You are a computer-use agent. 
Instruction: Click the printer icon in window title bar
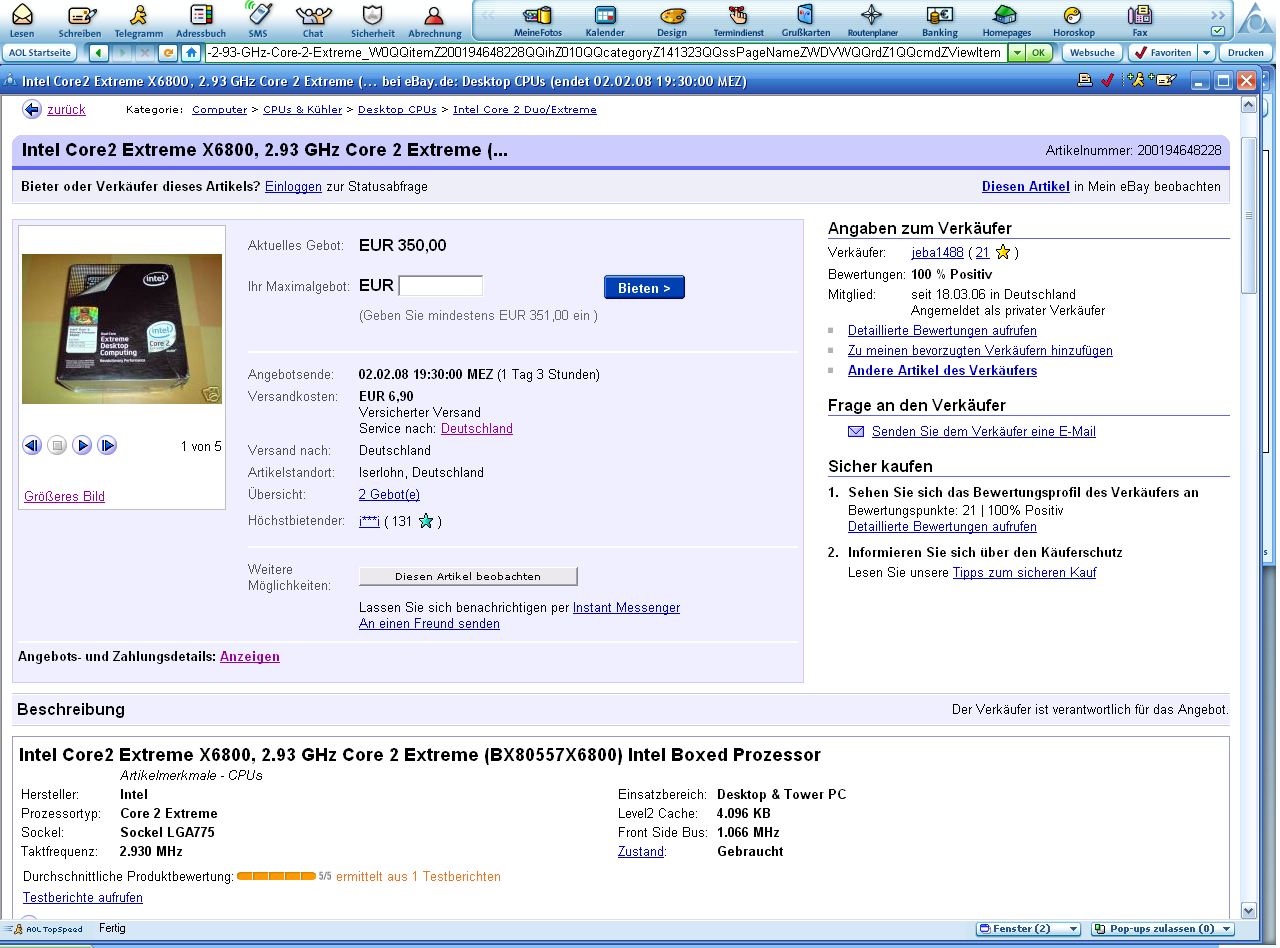point(1085,81)
